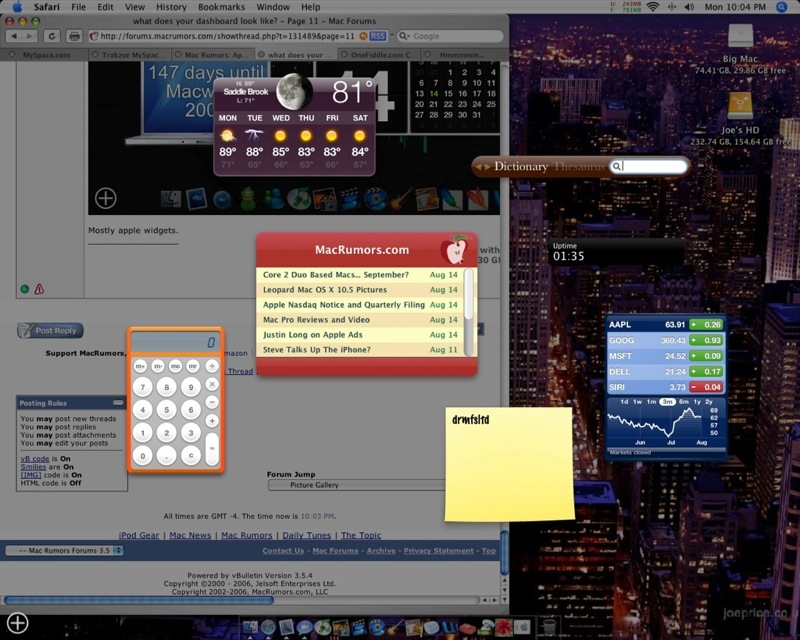Open Spotlight from the menu bar
The height and width of the screenshot is (640, 800).
pos(782,7)
